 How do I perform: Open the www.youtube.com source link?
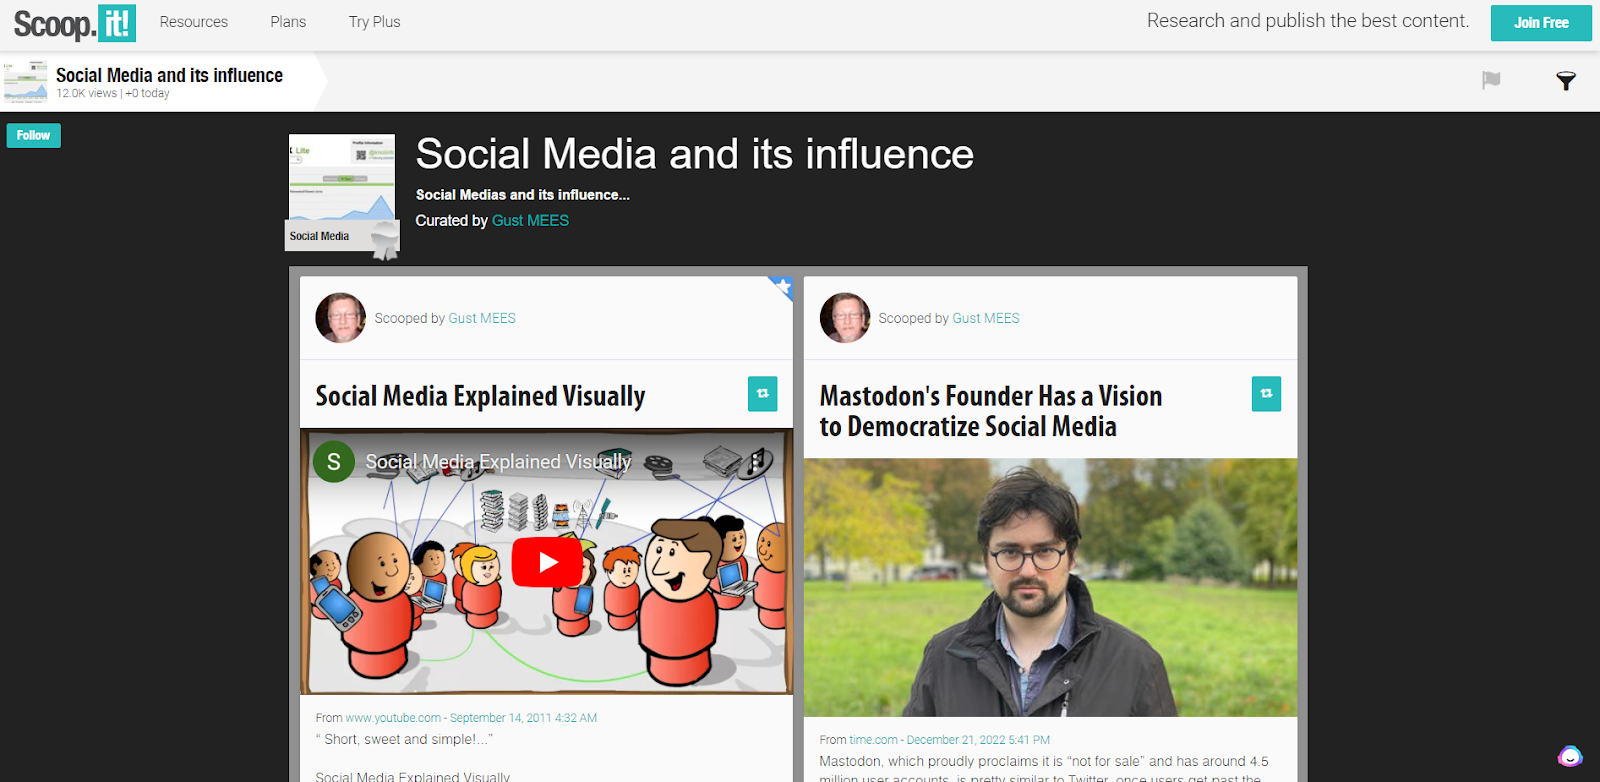tap(393, 718)
